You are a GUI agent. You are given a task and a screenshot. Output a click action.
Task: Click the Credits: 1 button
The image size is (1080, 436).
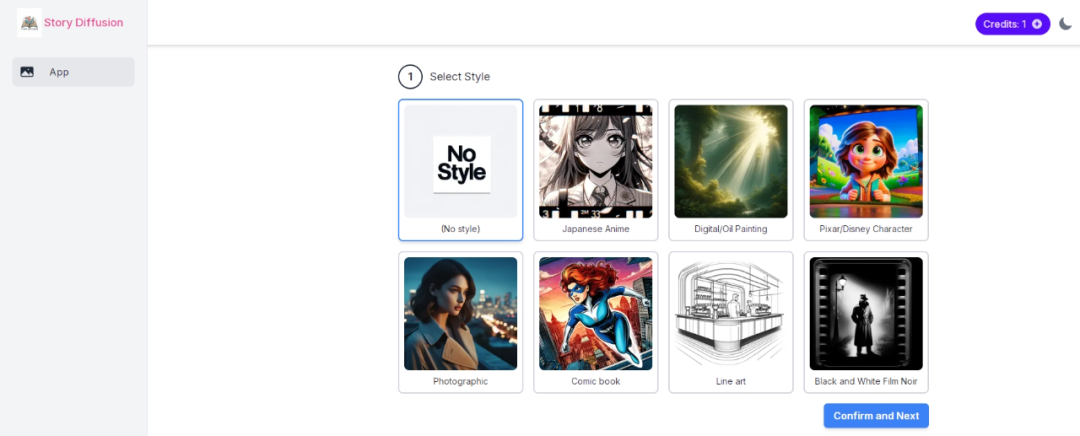1012,24
